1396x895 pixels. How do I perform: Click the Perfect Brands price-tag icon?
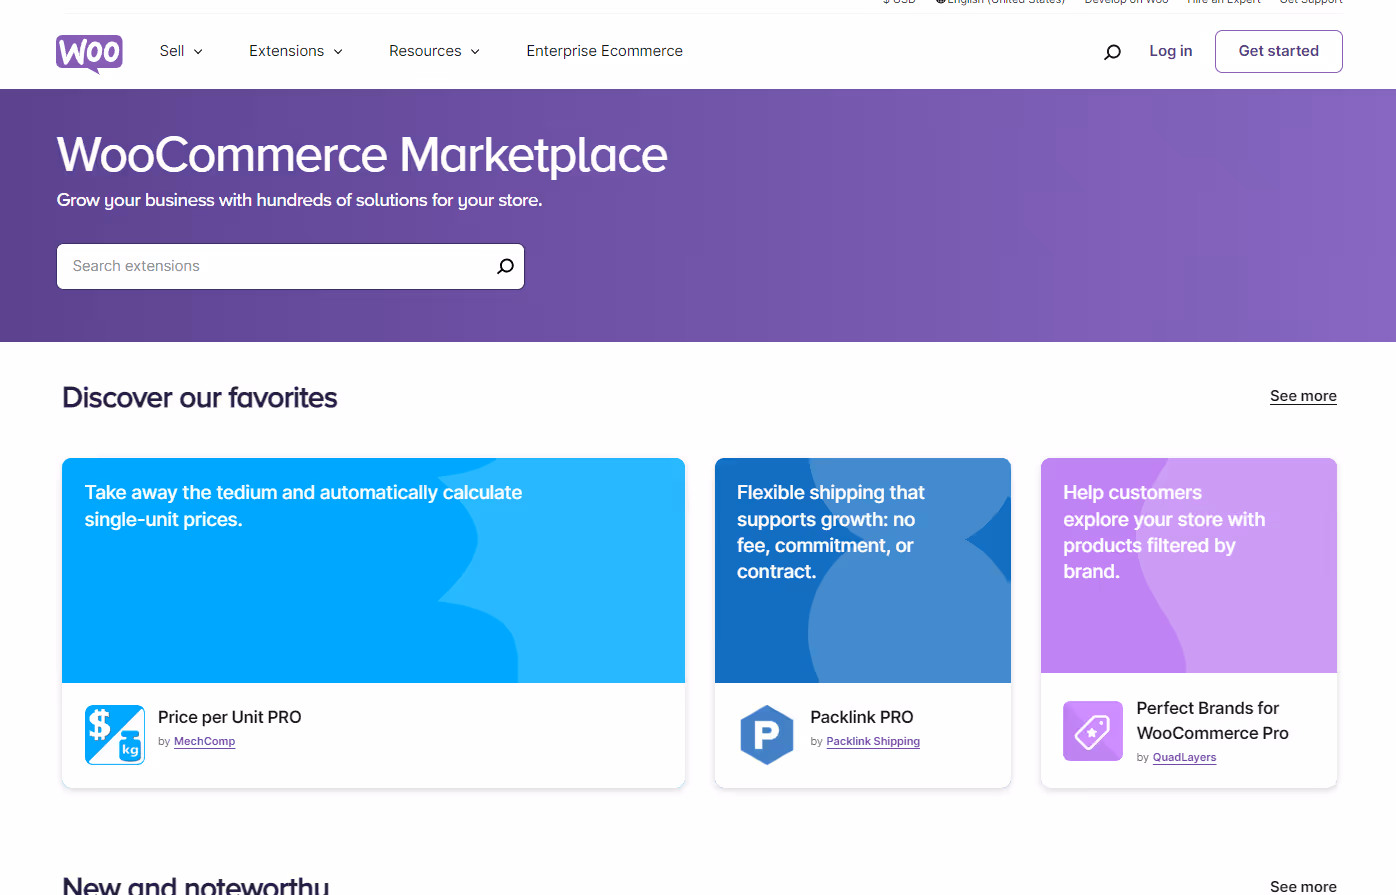(1092, 731)
